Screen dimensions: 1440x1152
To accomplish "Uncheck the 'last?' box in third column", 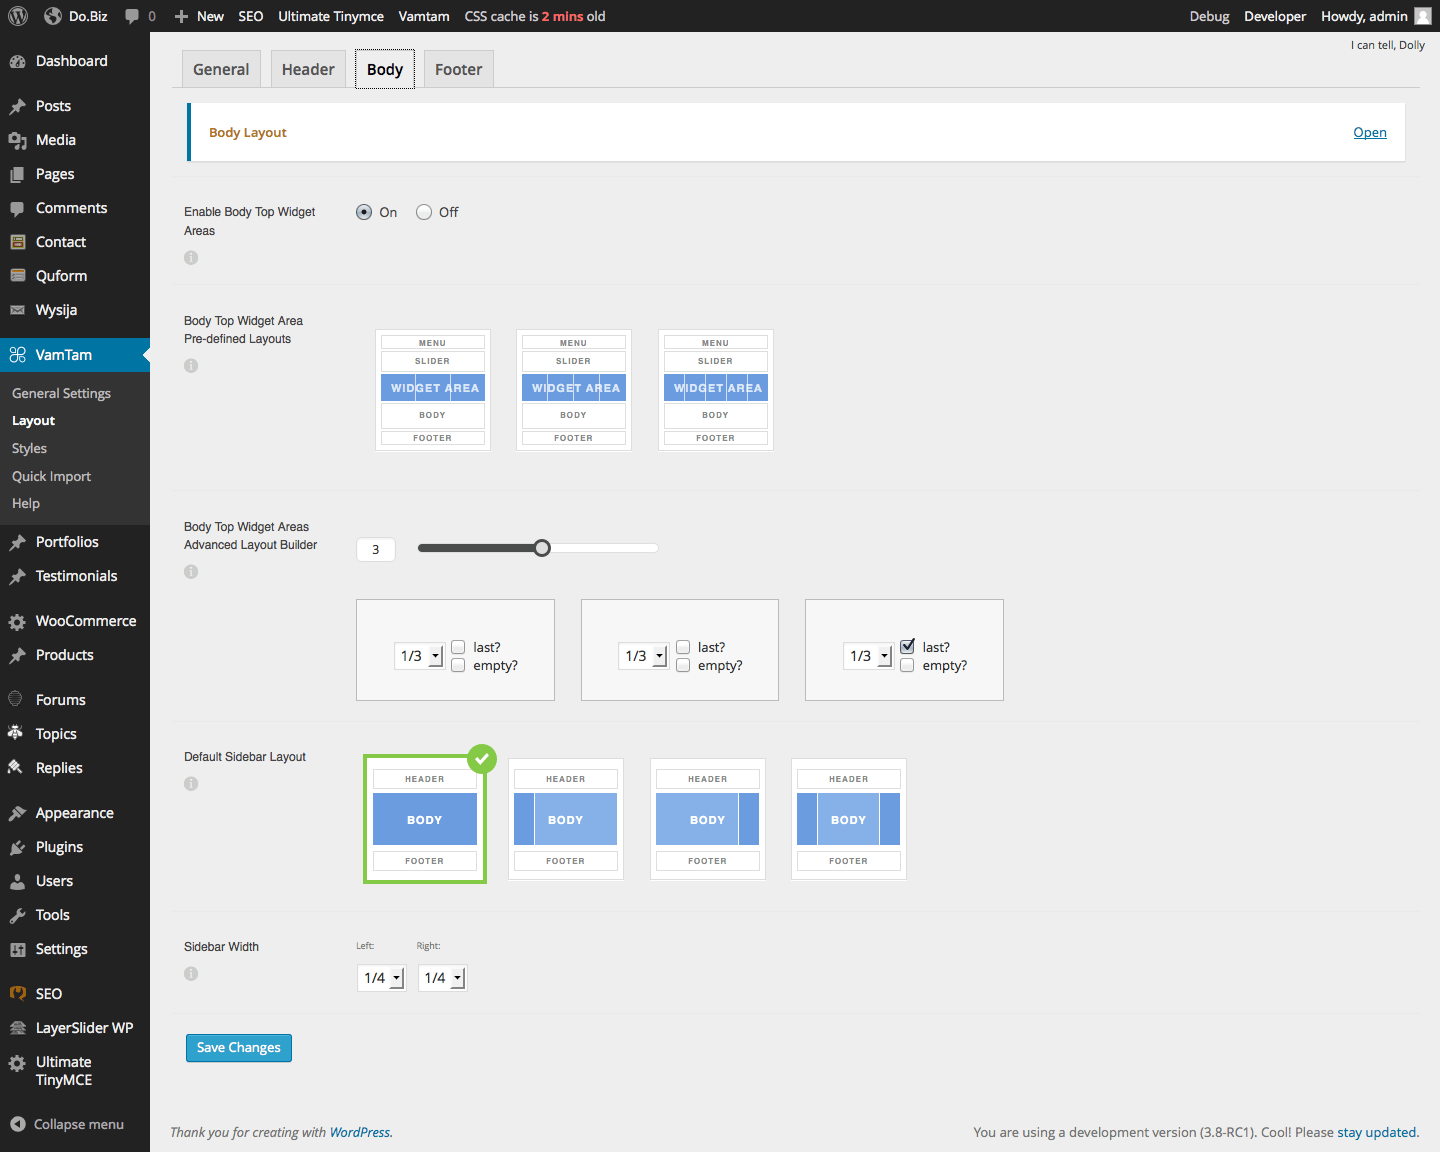I will [907, 647].
